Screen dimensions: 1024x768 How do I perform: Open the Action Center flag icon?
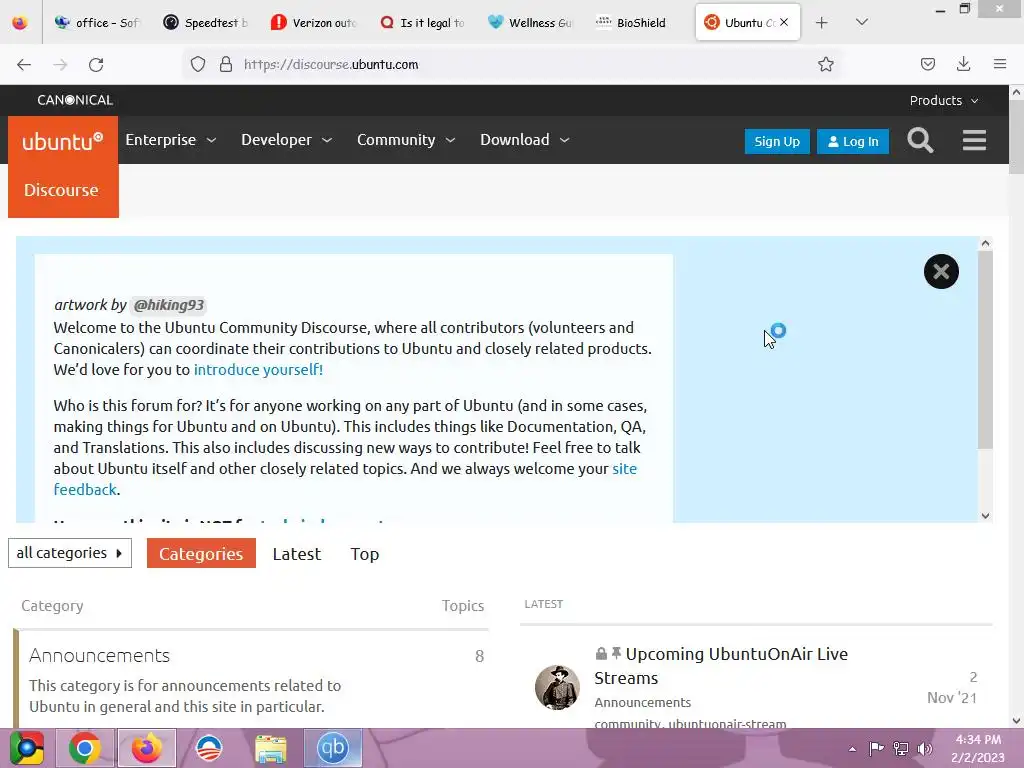point(876,748)
